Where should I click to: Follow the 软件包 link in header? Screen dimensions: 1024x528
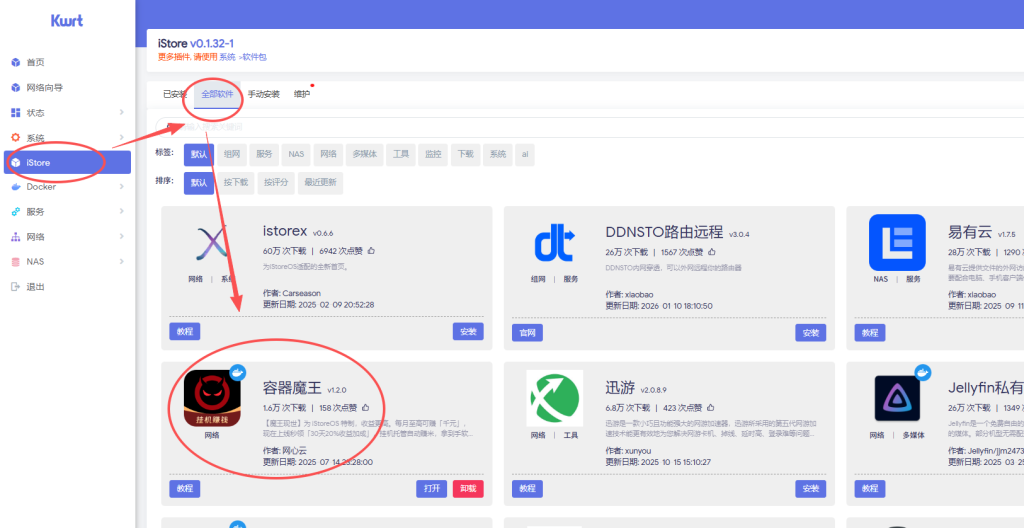click(254, 57)
